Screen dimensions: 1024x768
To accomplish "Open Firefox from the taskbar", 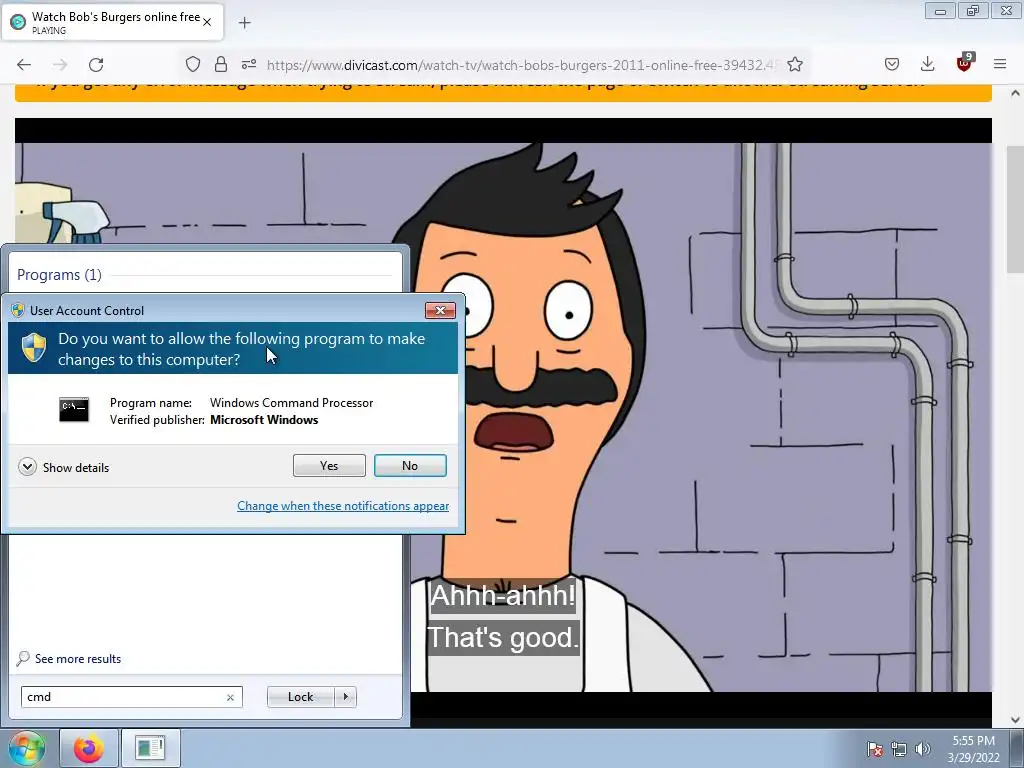I will pos(89,748).
